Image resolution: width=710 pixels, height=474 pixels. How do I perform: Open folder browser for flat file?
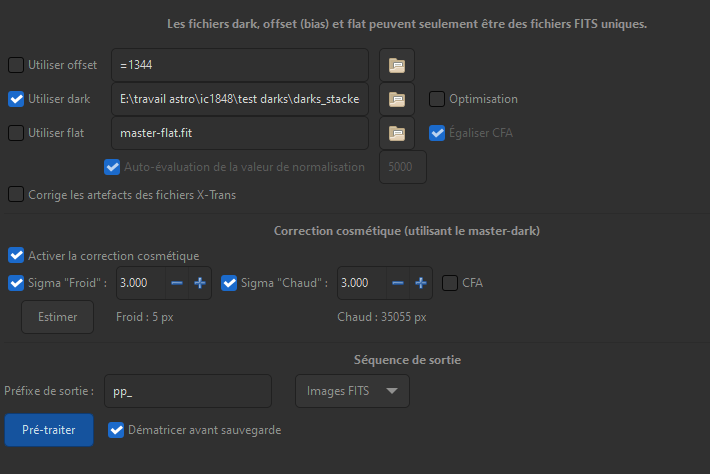tap(397, 132)
